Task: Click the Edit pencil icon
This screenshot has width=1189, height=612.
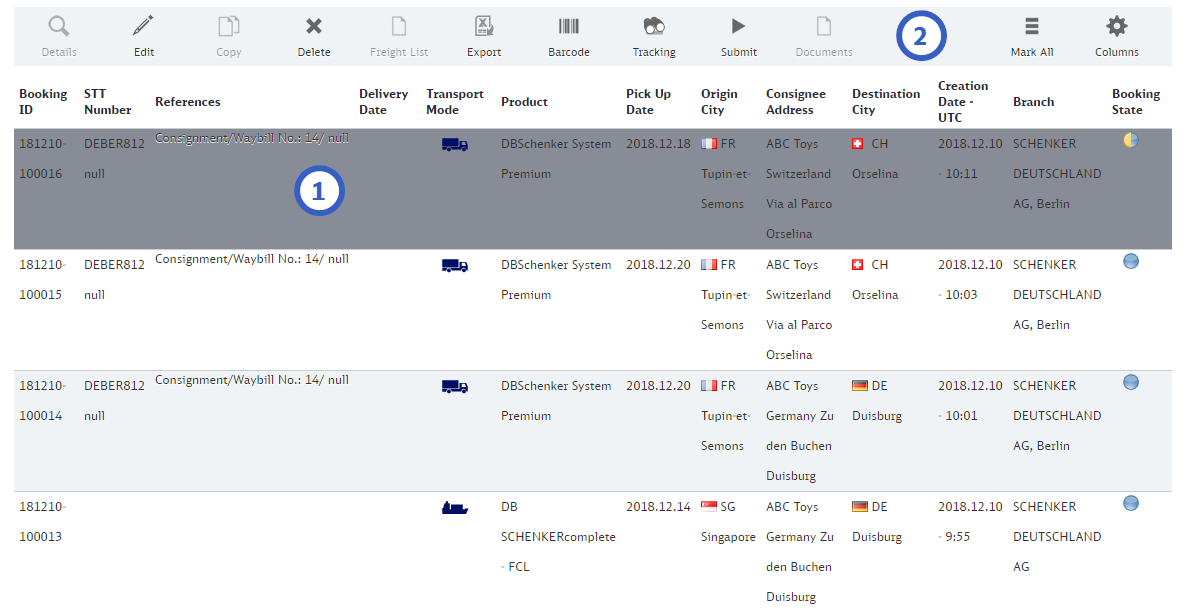Action: pos(143,27)
